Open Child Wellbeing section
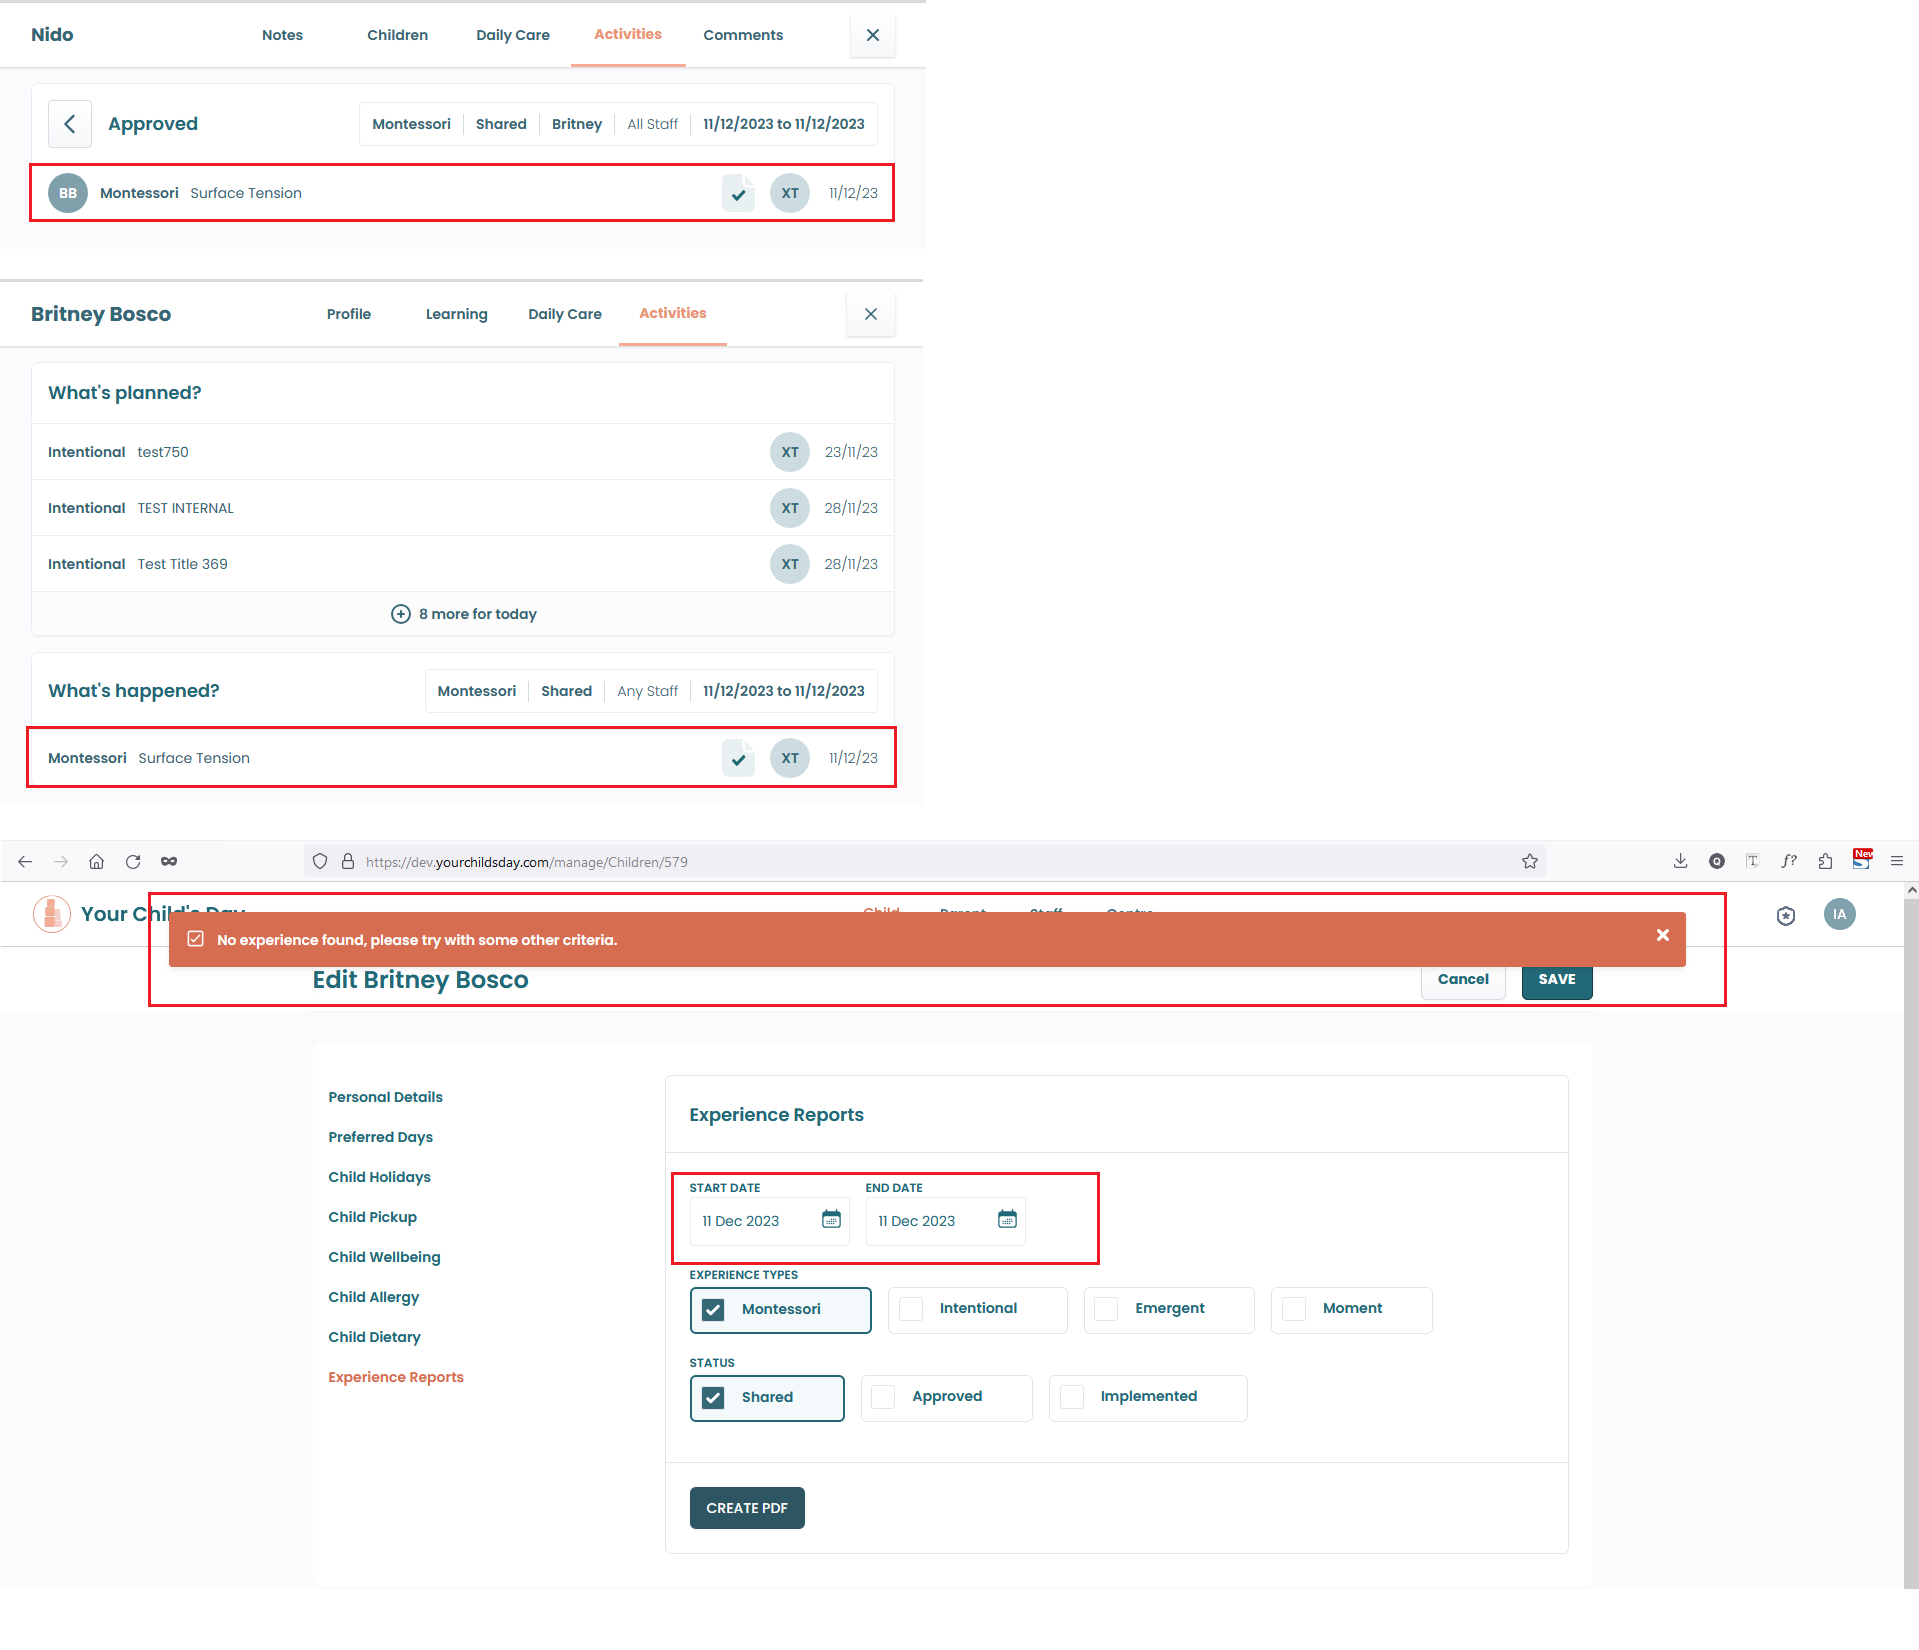 [x=384, y=1257]
